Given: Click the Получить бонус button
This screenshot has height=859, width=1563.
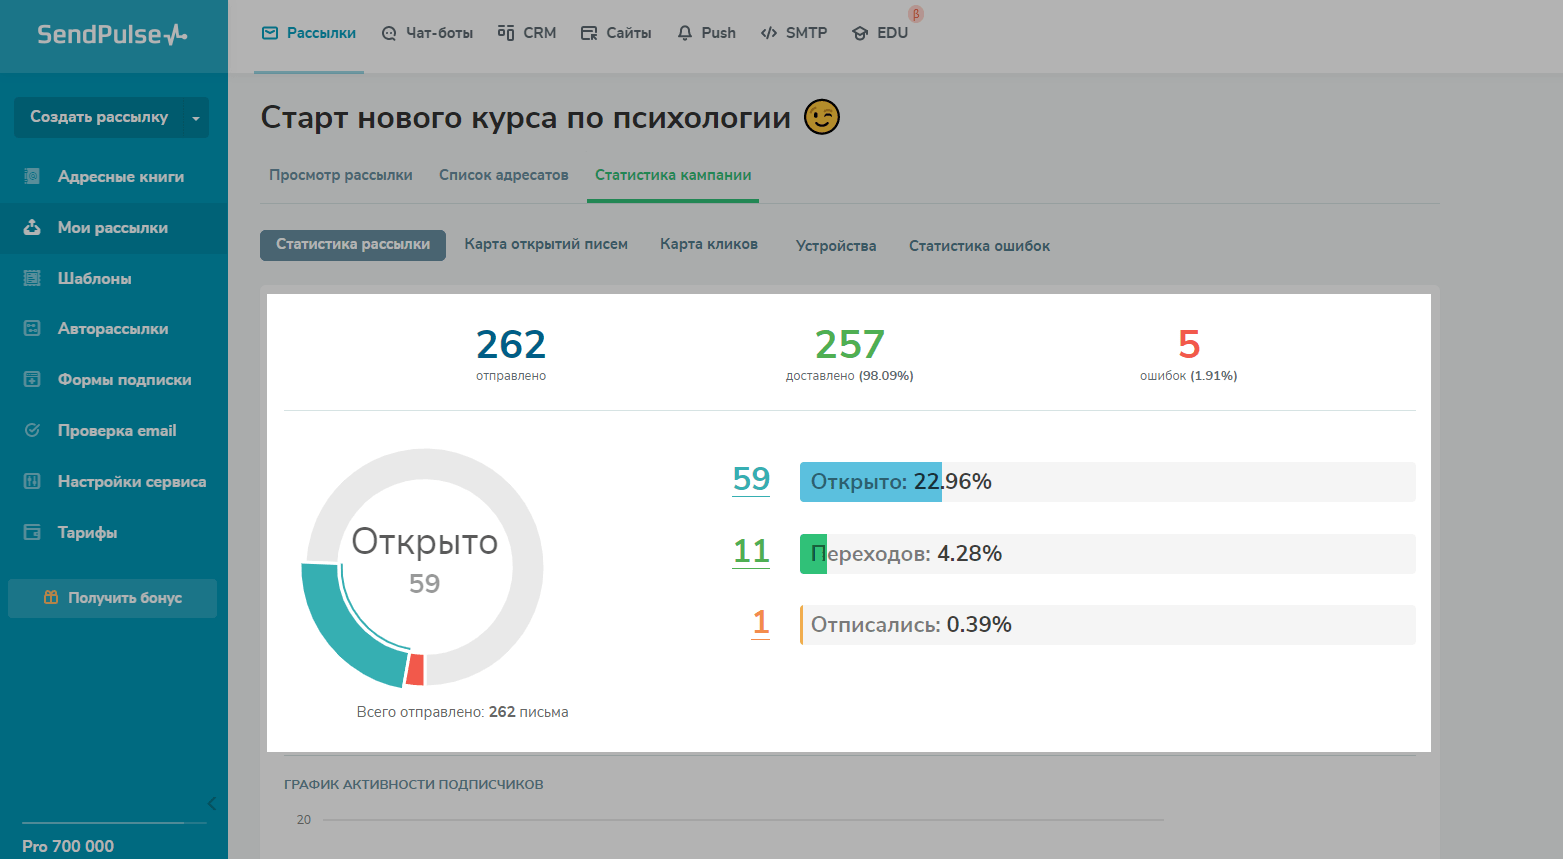Looking at the screenshot, I should click(x=112, y=598).
